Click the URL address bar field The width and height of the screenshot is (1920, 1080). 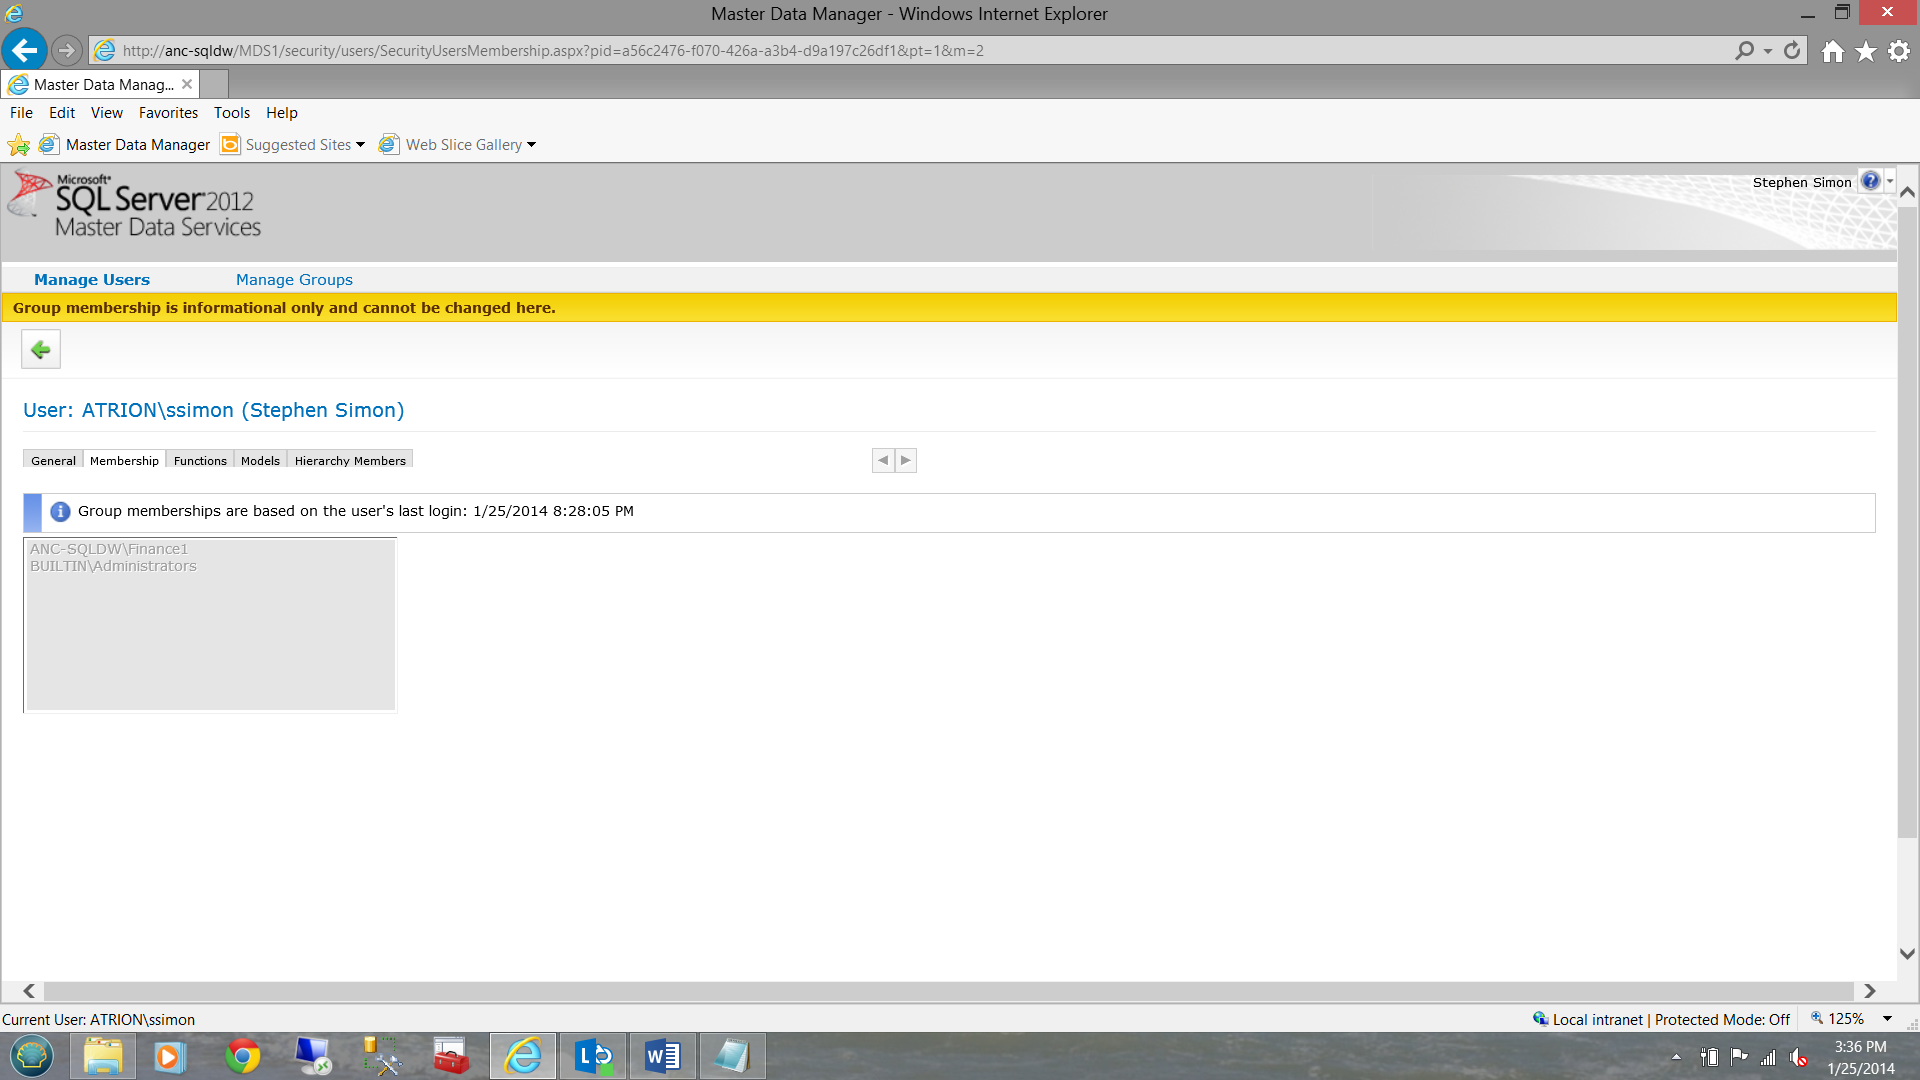point(900,50)
